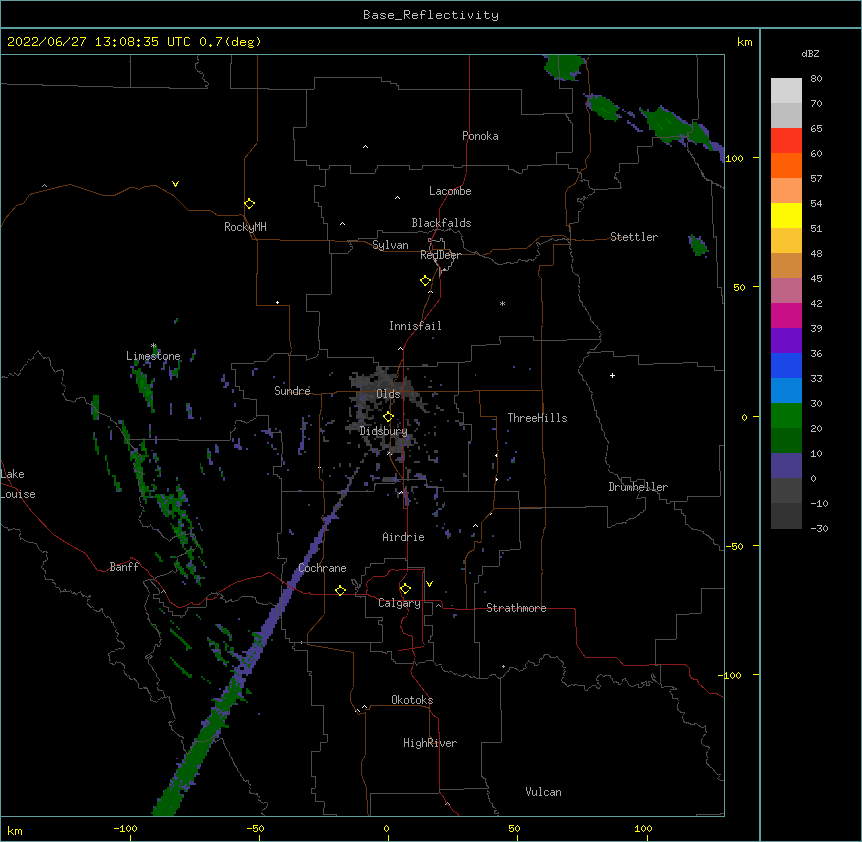Click the yellow V marker east of Calgary

429,584
